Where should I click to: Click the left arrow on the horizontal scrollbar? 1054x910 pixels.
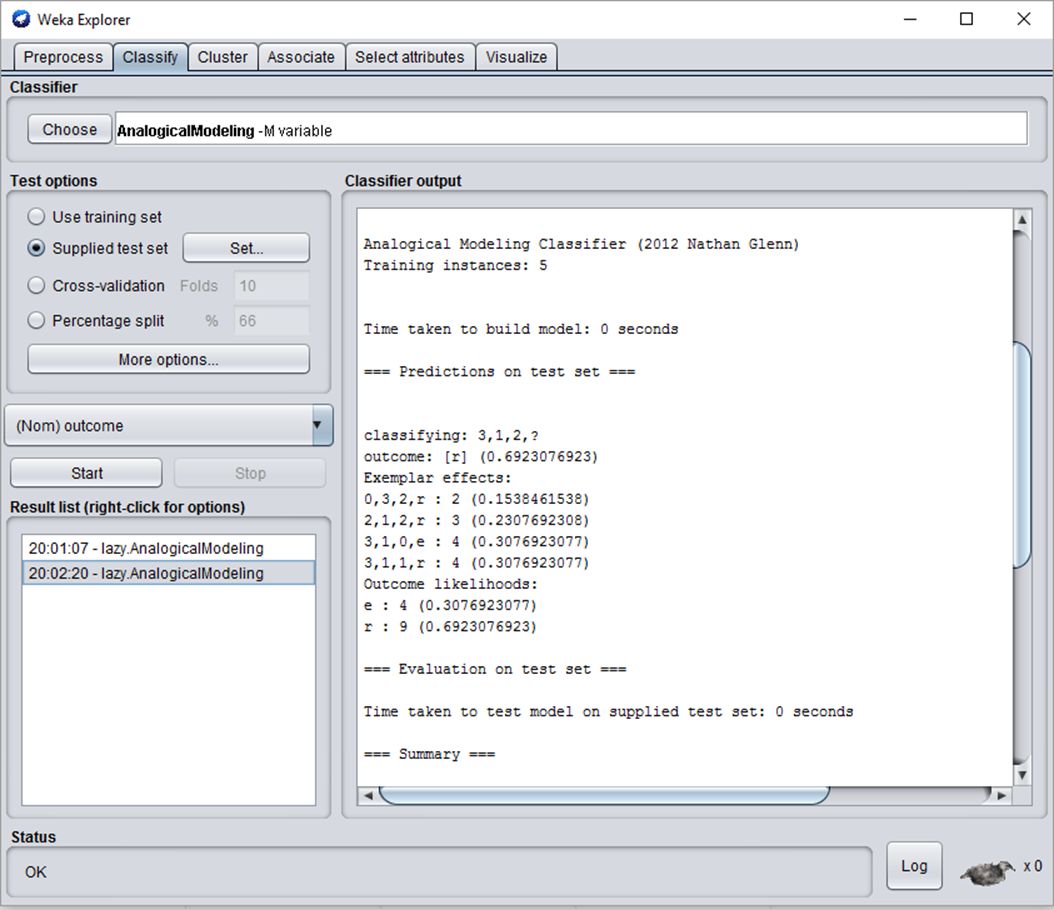[367, 794]
